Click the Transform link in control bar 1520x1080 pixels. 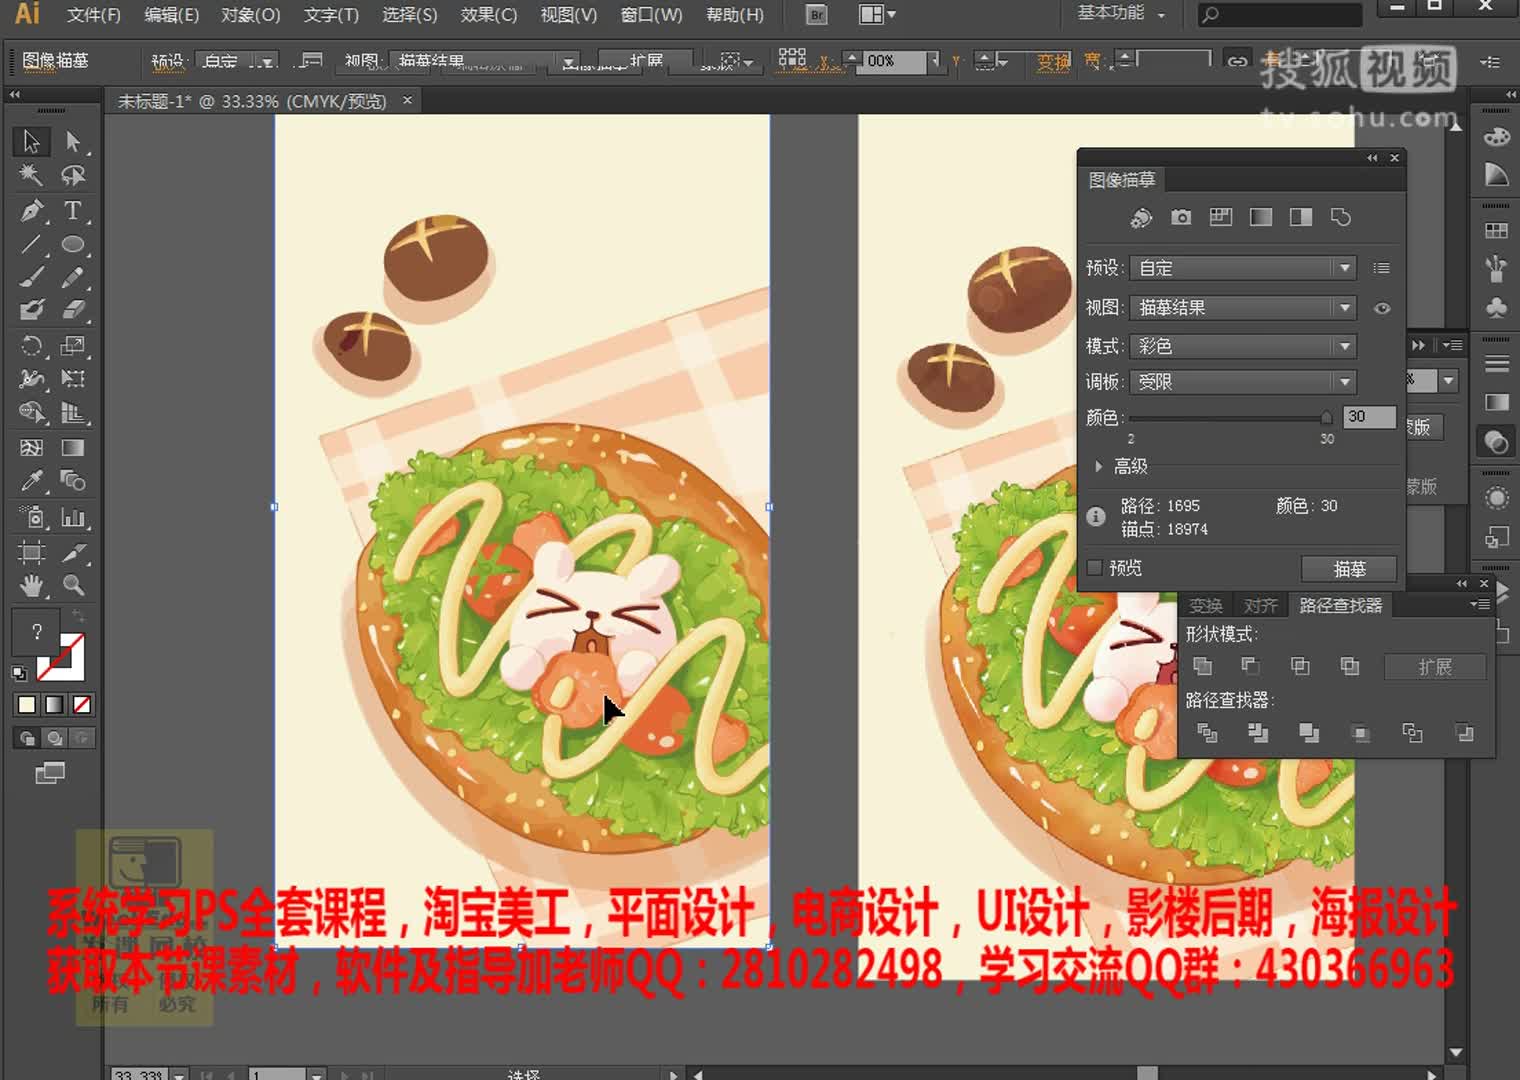[x=1053, y=62]
